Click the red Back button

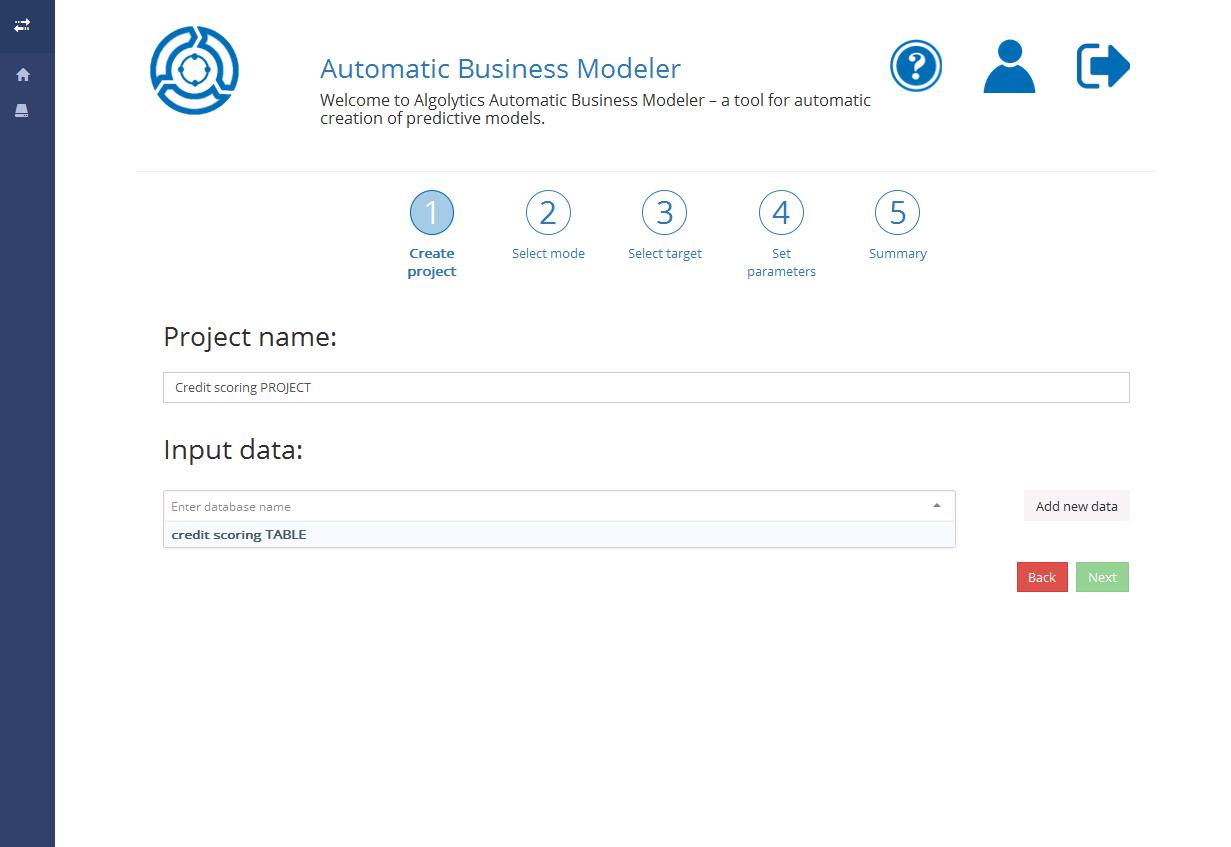coord(1041,577)
